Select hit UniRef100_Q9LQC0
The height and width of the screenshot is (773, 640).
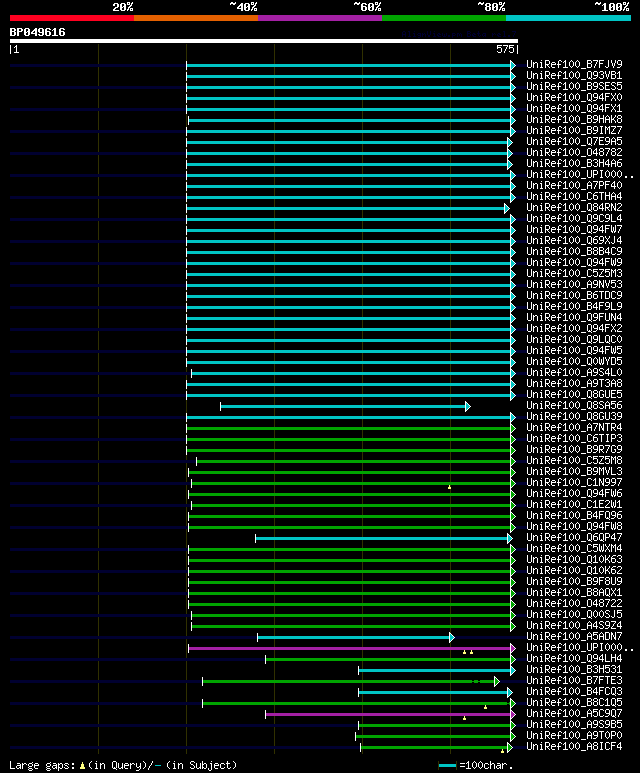pyautogui.click(x=574, y=340)
